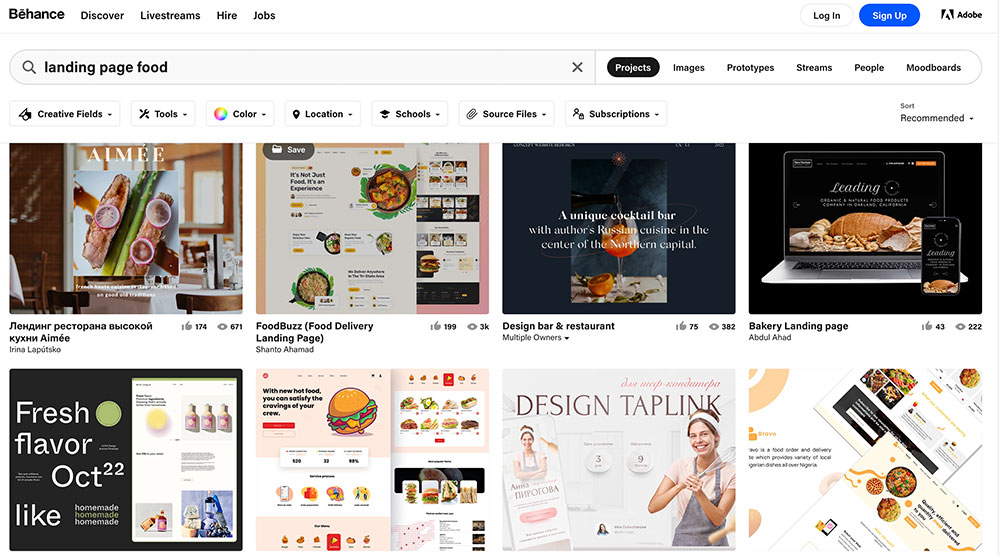1000x556 pixels.
Task: Open FoodBuzz (Food Delivery Landing Page) title
Action: click(314, 332)
